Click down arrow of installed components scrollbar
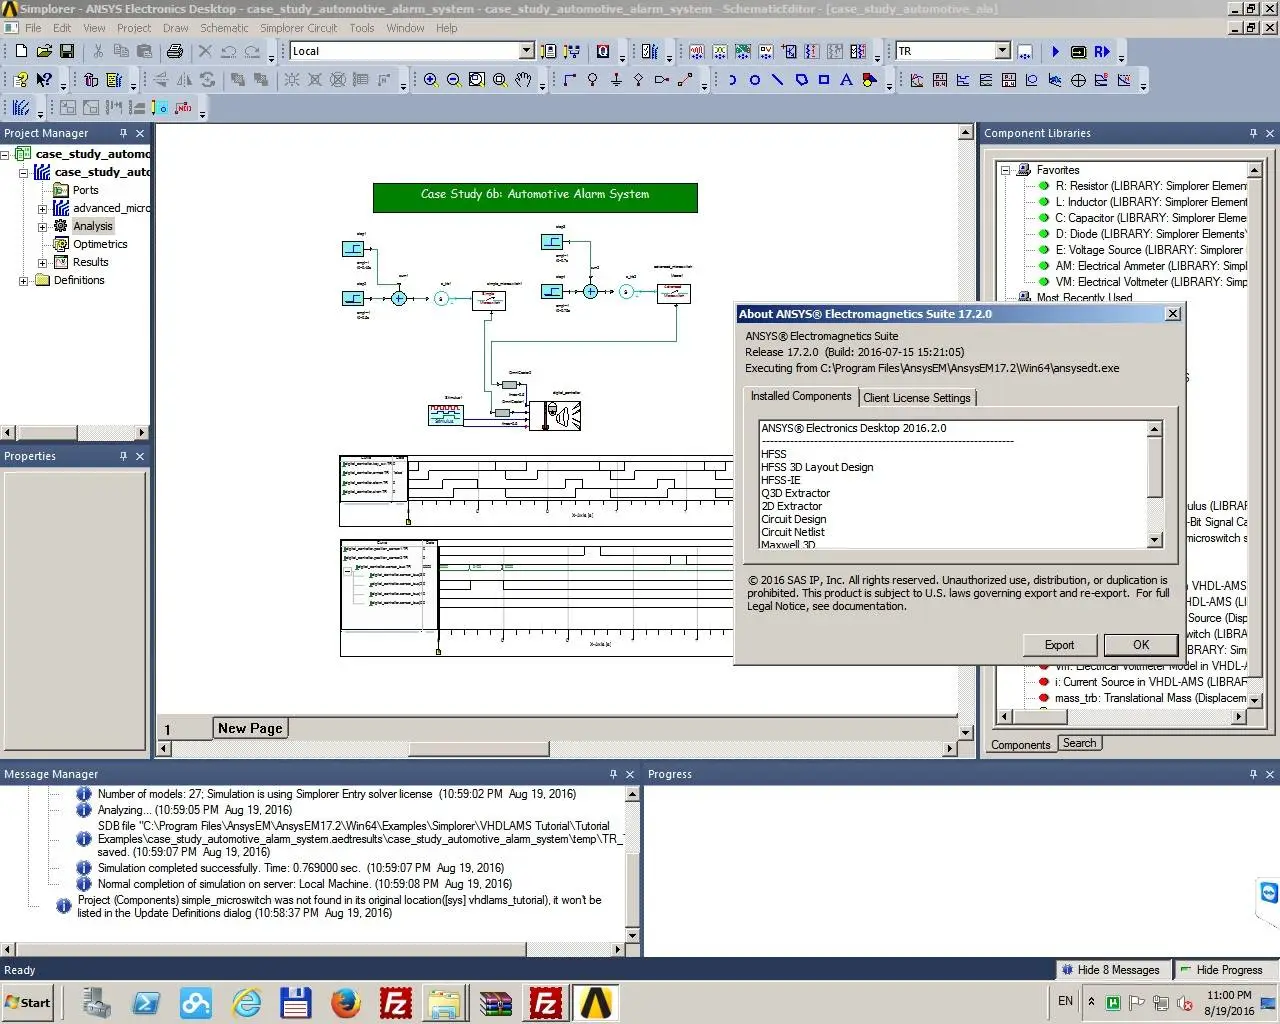 click(1154, 540)
